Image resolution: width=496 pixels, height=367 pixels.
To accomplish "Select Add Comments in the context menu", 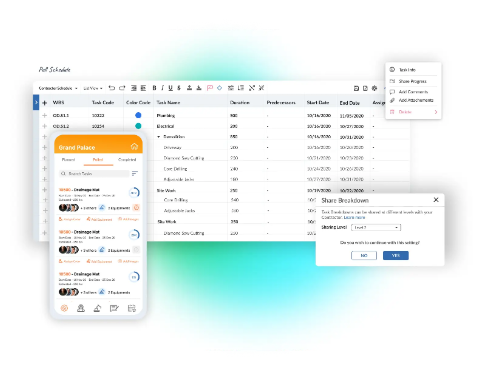I will click(x=413, y=92).
